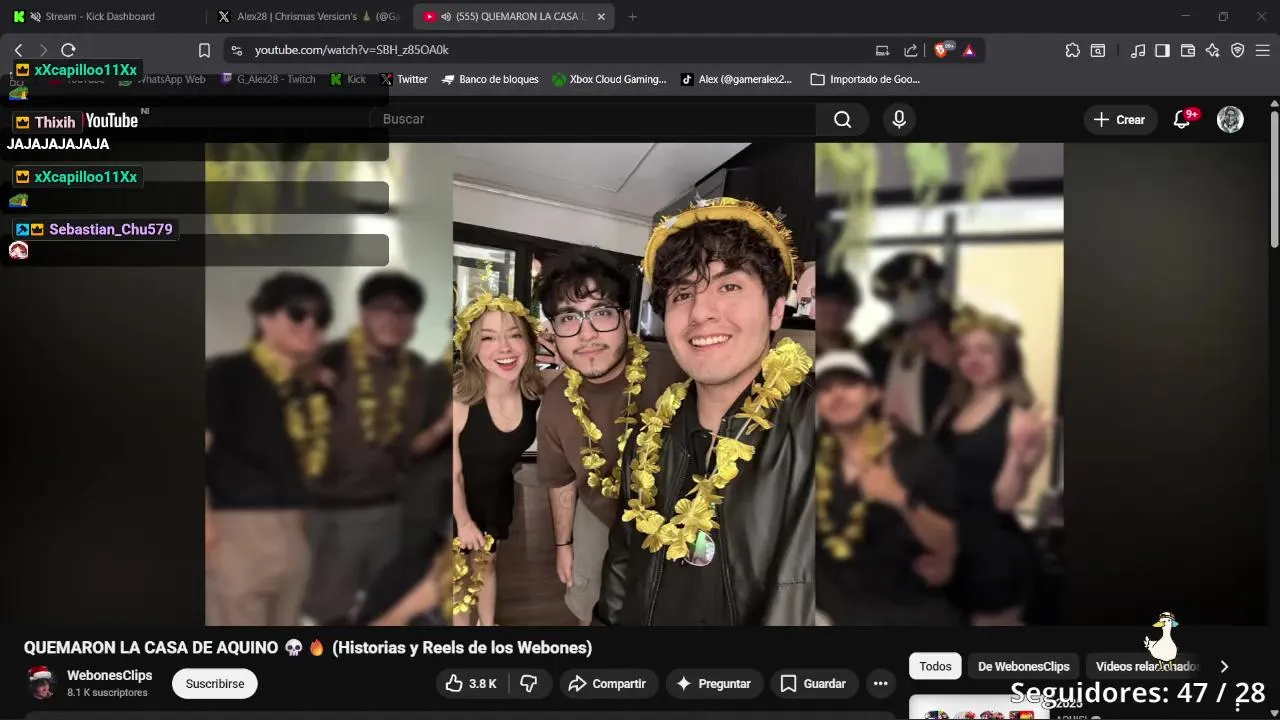Open the YouTube account avatar menu
This screenshot has width=1280, height=720.
[1230, 119]
